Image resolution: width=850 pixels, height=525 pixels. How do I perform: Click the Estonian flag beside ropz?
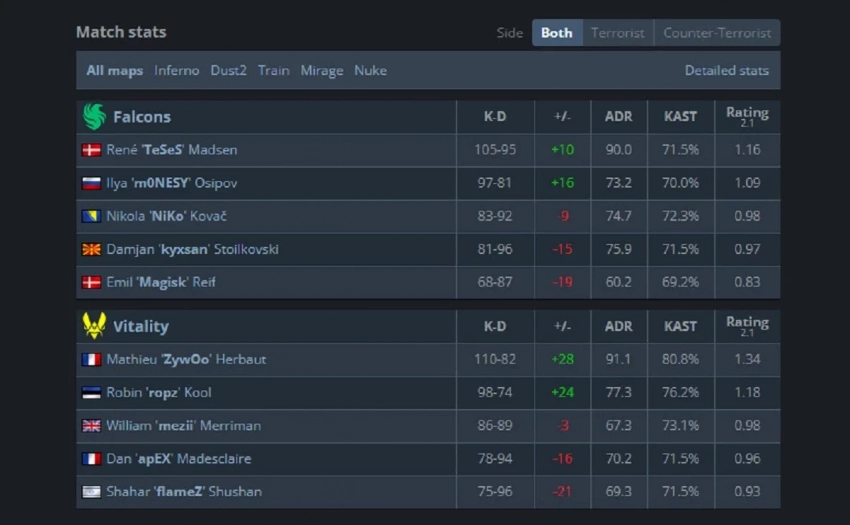pos(92,392)
